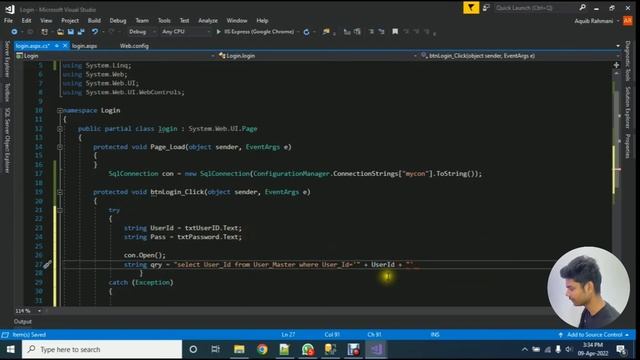
Task: Click the INS insert mode indicator in status bar
Action: point(435,335)
